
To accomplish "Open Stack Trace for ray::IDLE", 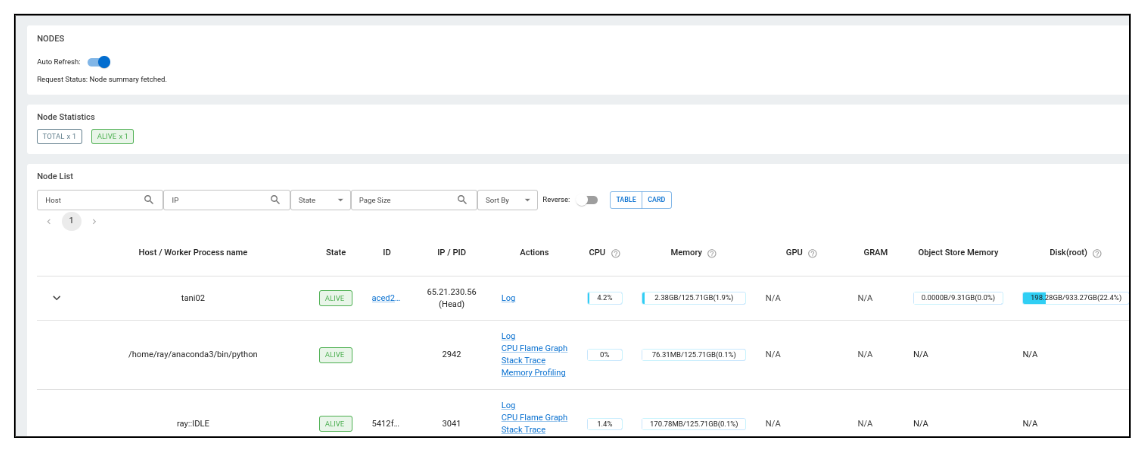I will point(523,429).
